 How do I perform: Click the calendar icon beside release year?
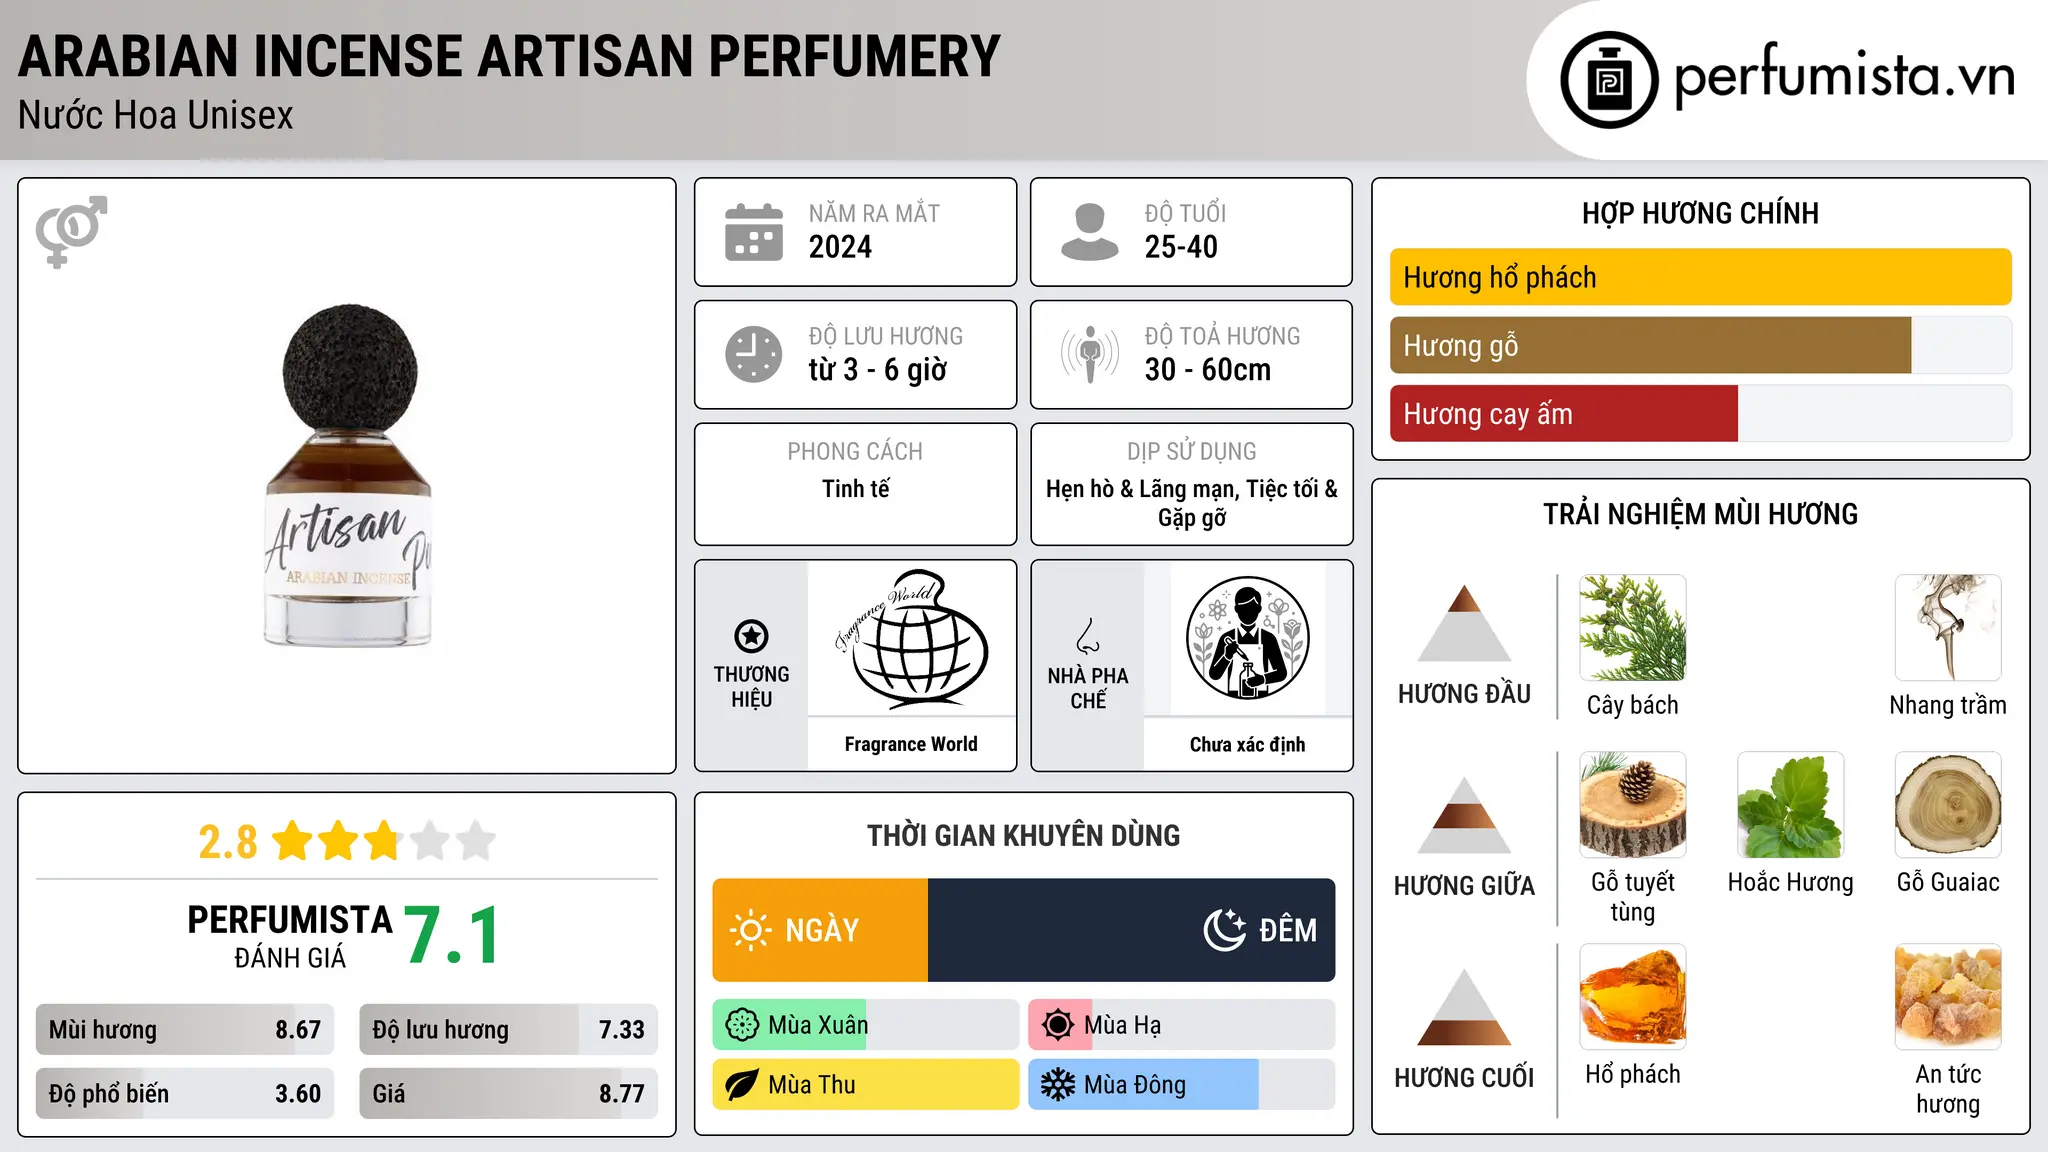(754, 232)
